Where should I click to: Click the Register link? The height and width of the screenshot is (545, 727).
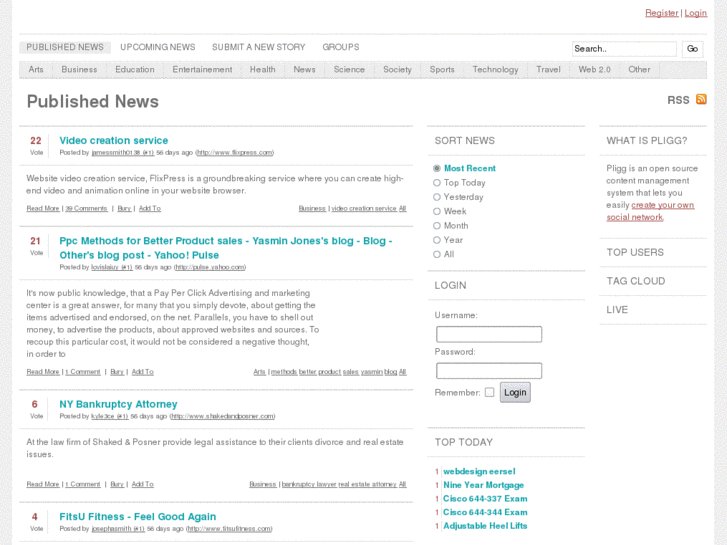click(x=662, y=13)
